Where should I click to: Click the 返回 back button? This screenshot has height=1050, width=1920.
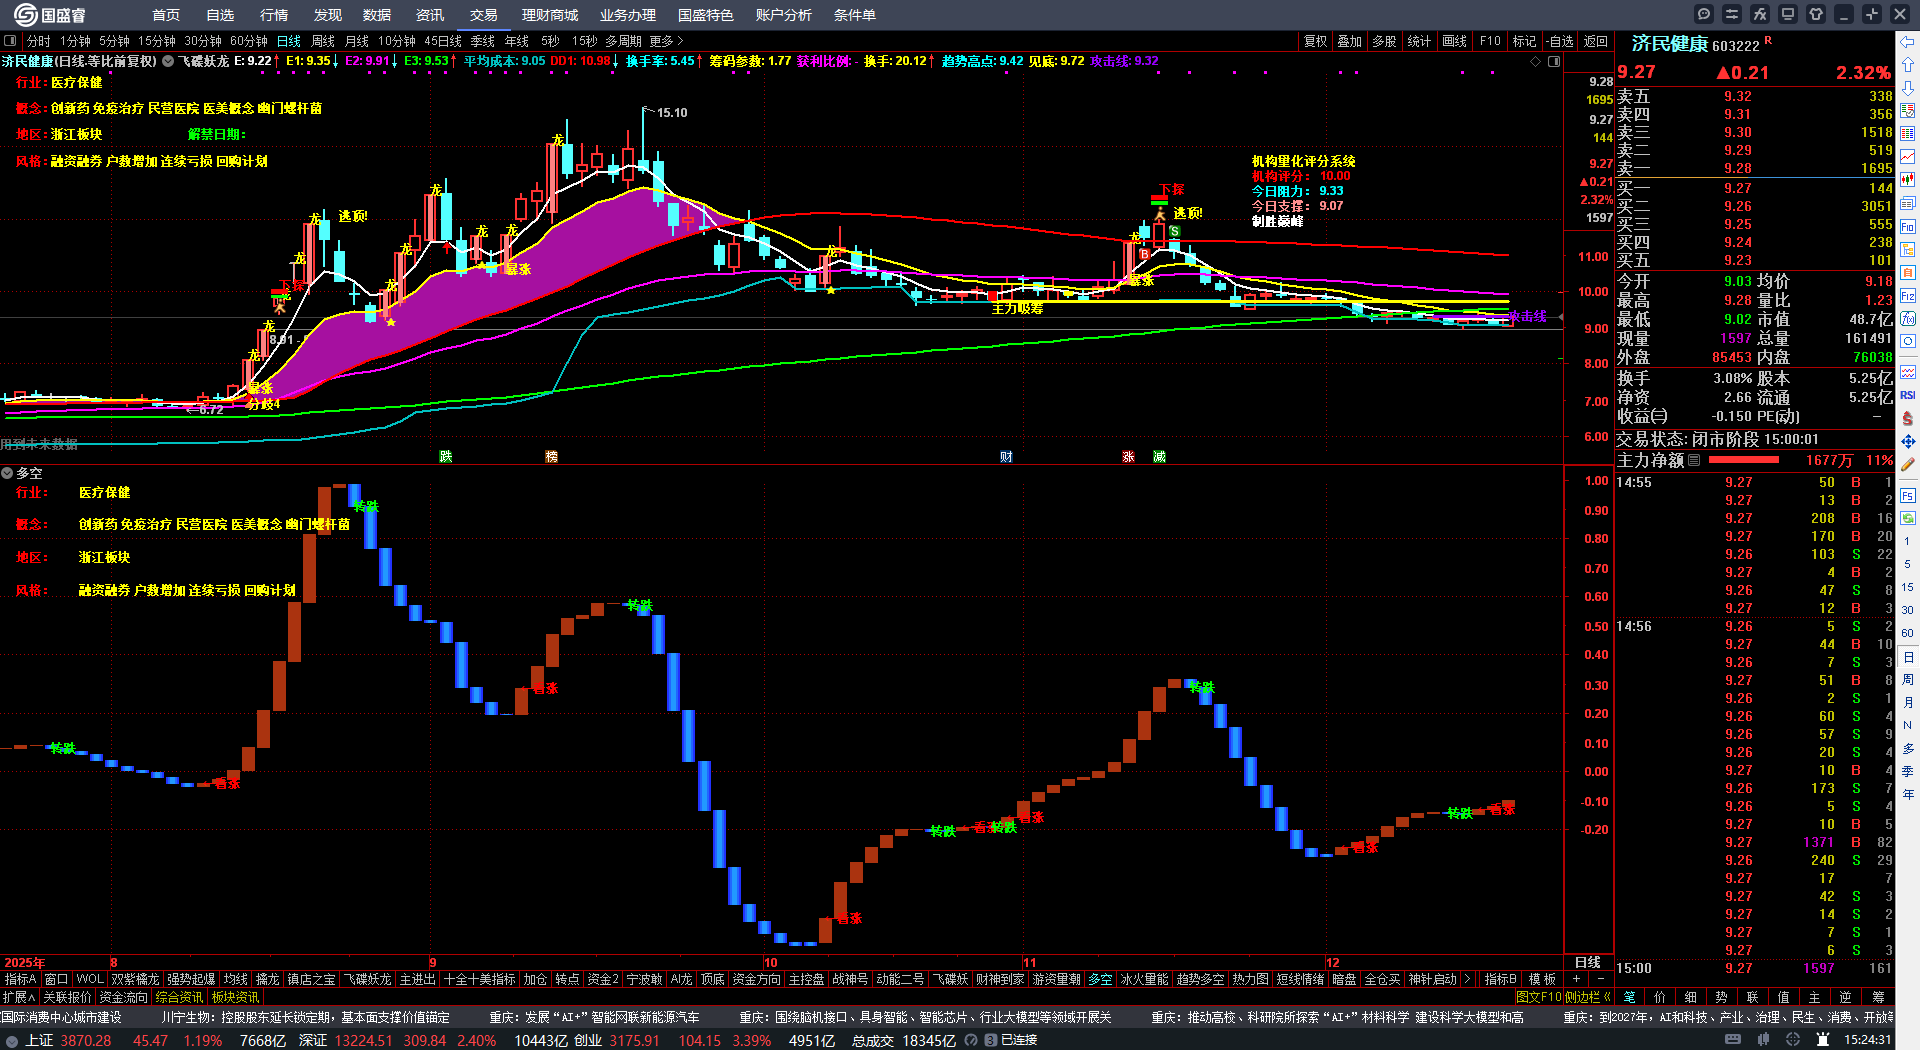tap(1596, 41)
